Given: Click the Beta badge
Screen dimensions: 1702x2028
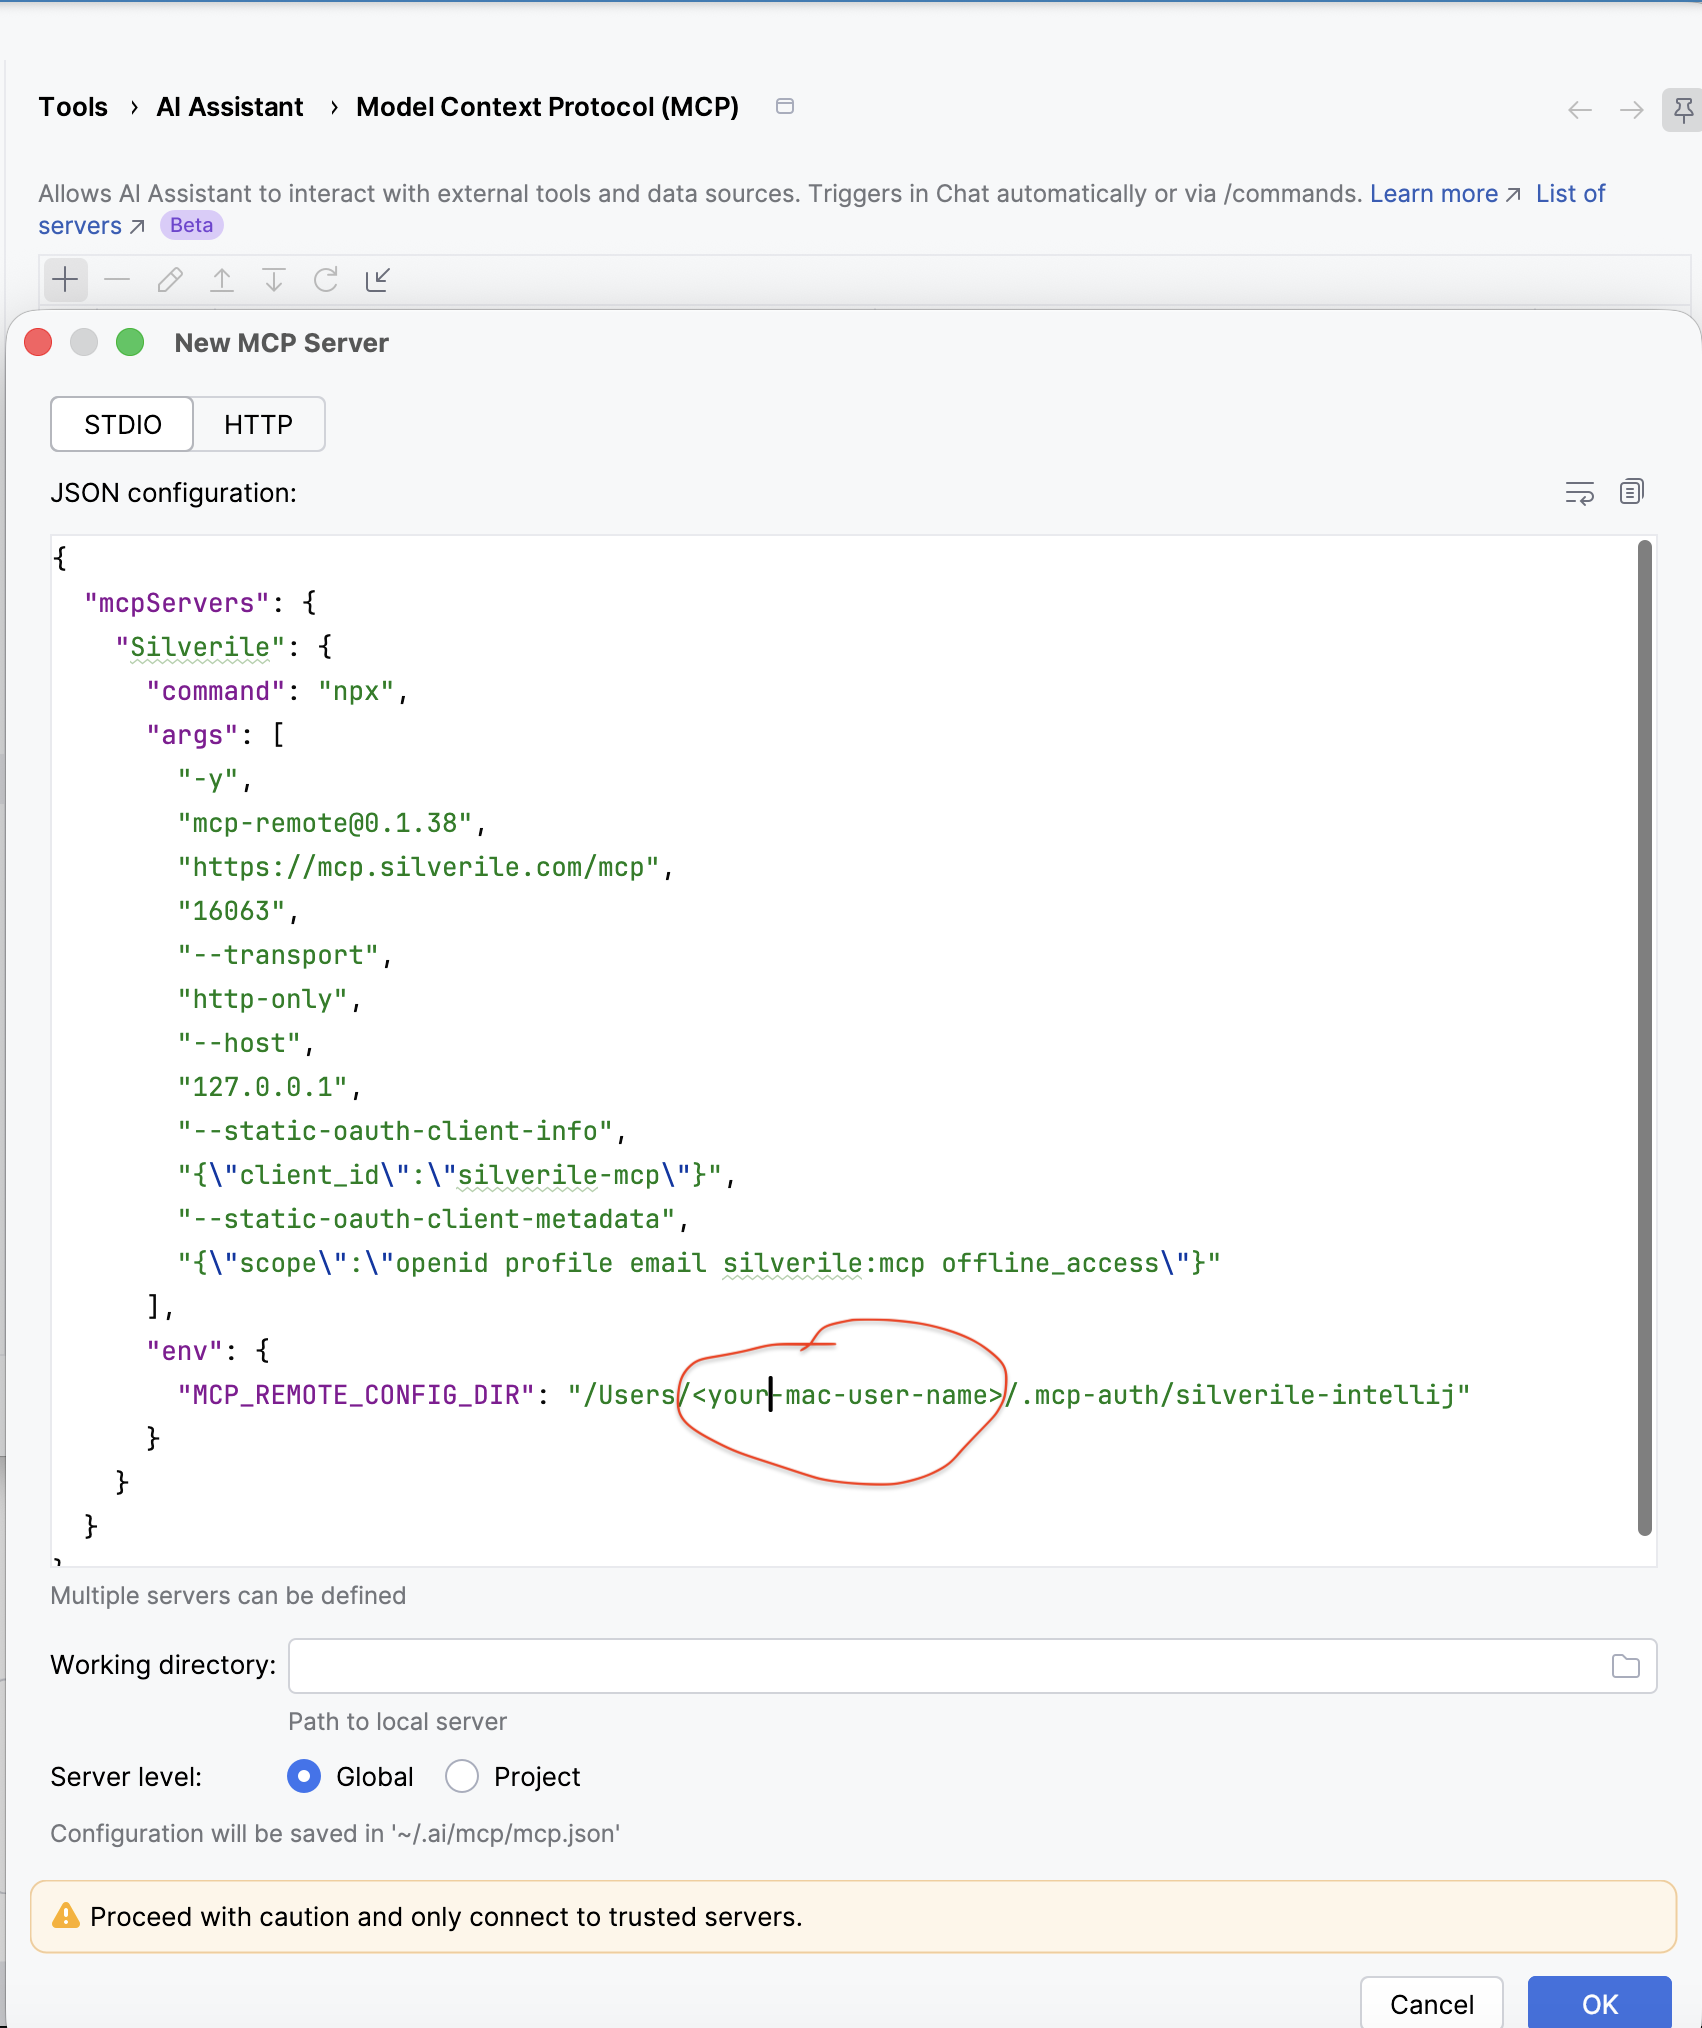Looking at the screenshot, I should pyautogui.click(x=191, y=226).
